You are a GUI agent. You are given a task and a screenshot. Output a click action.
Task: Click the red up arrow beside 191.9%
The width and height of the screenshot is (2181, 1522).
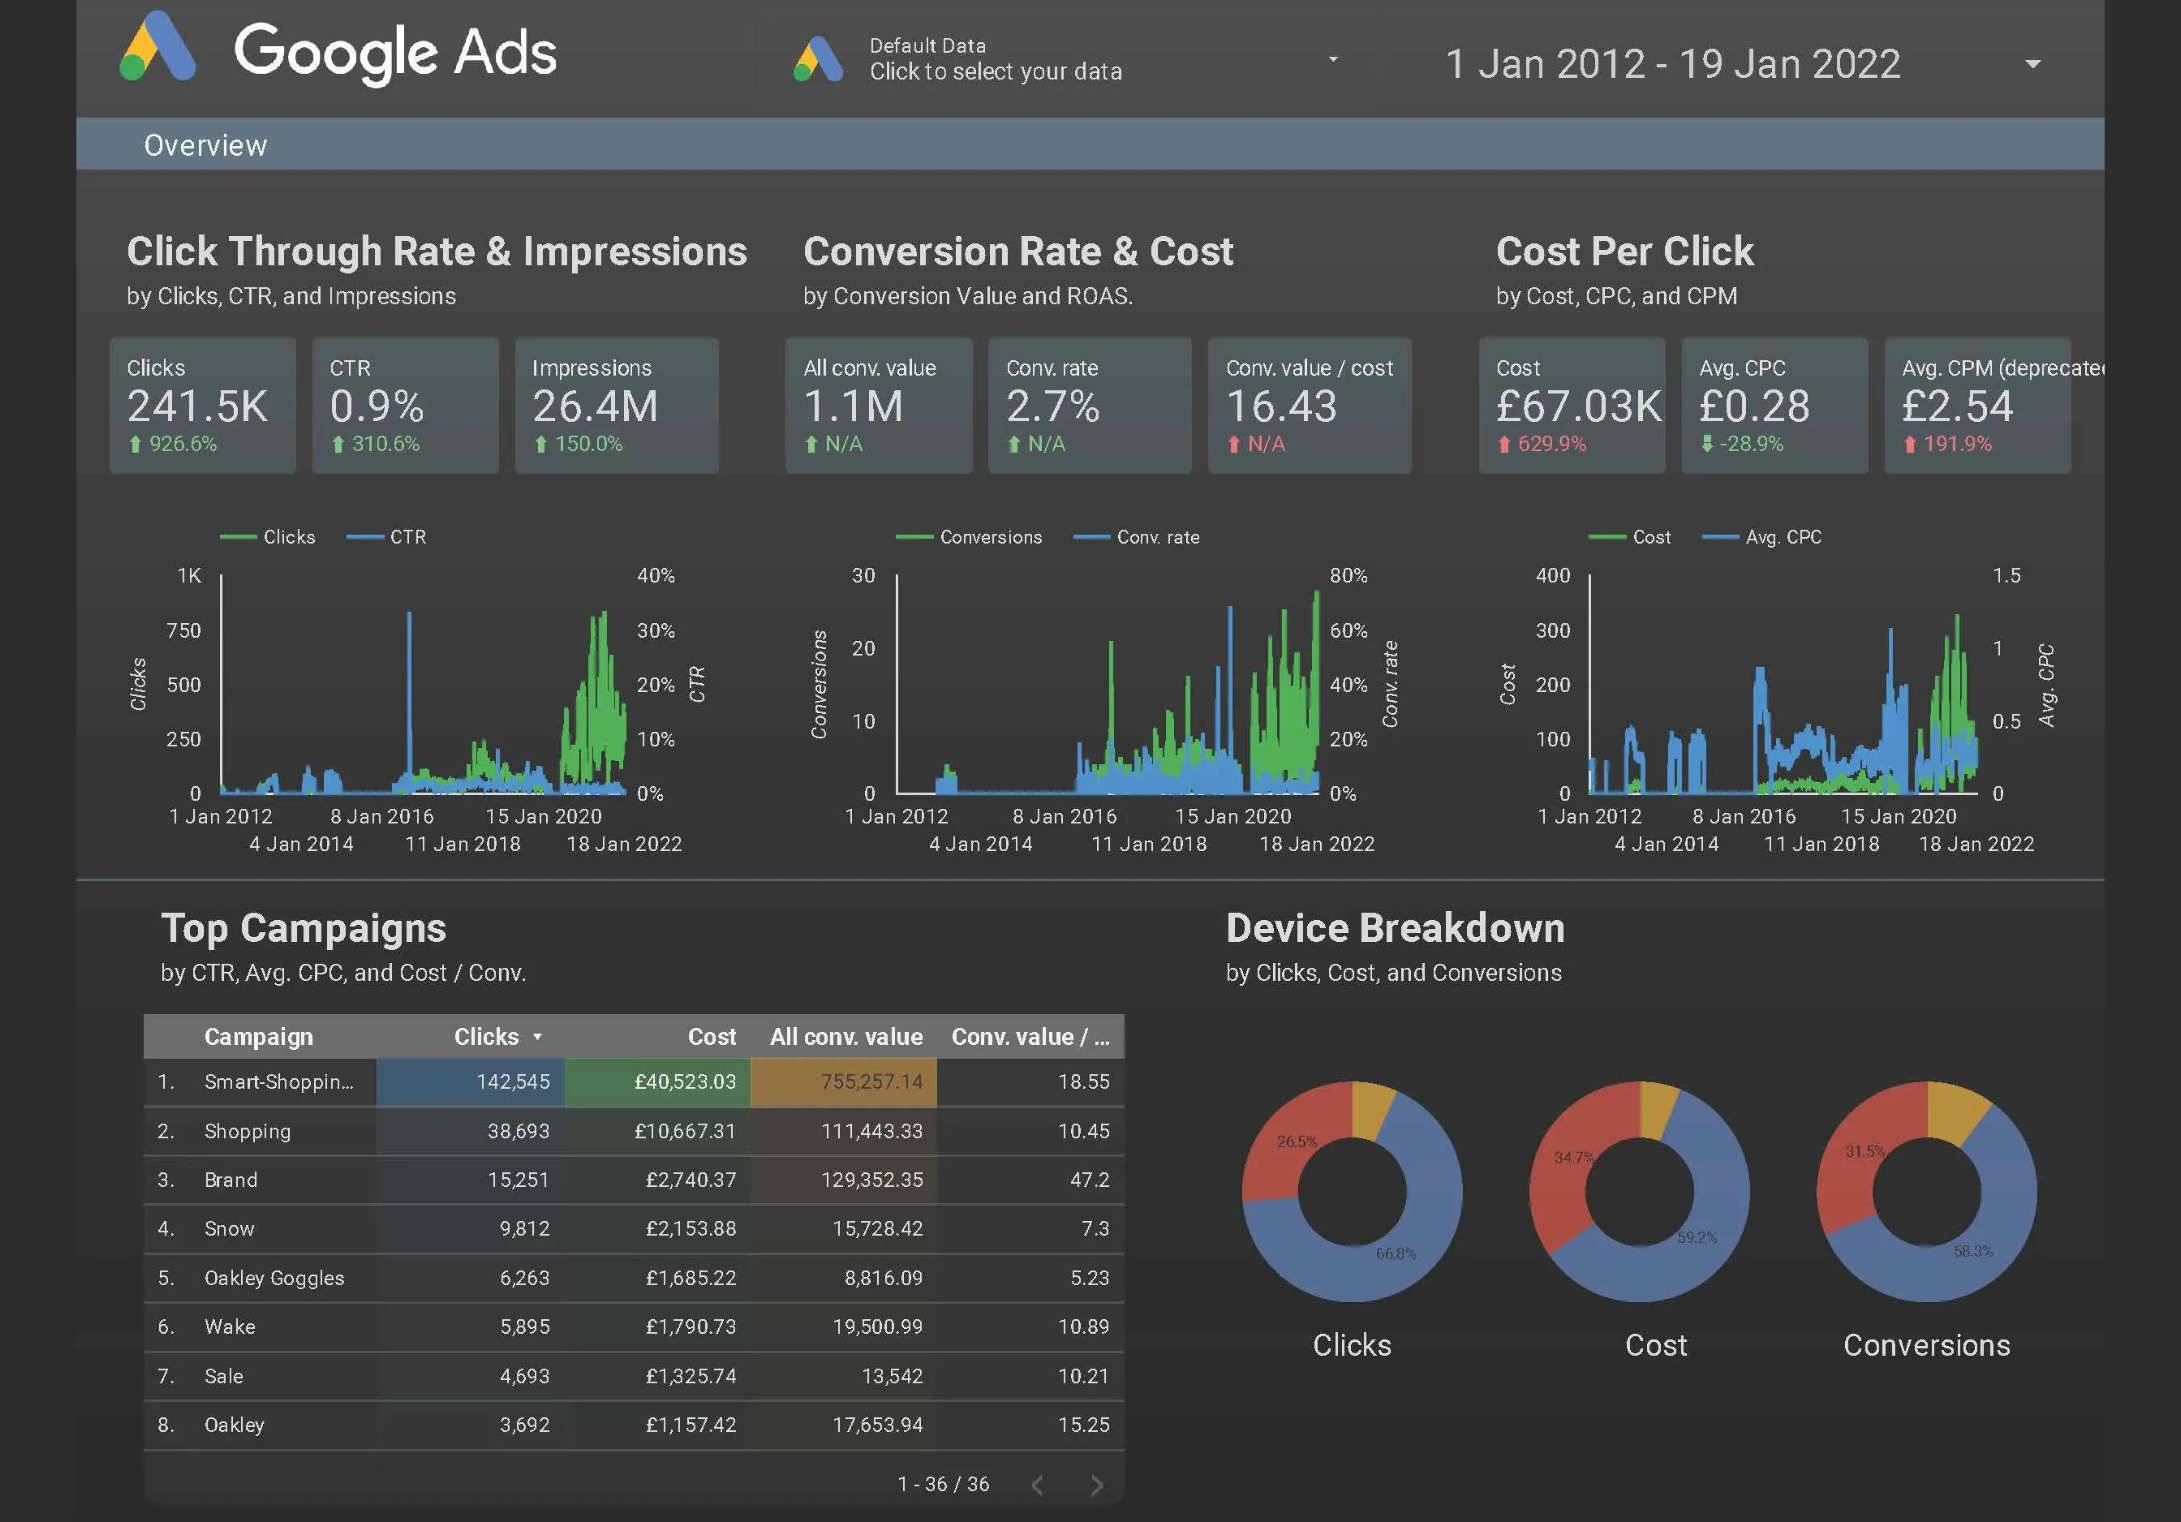(x=1910, y=444)
